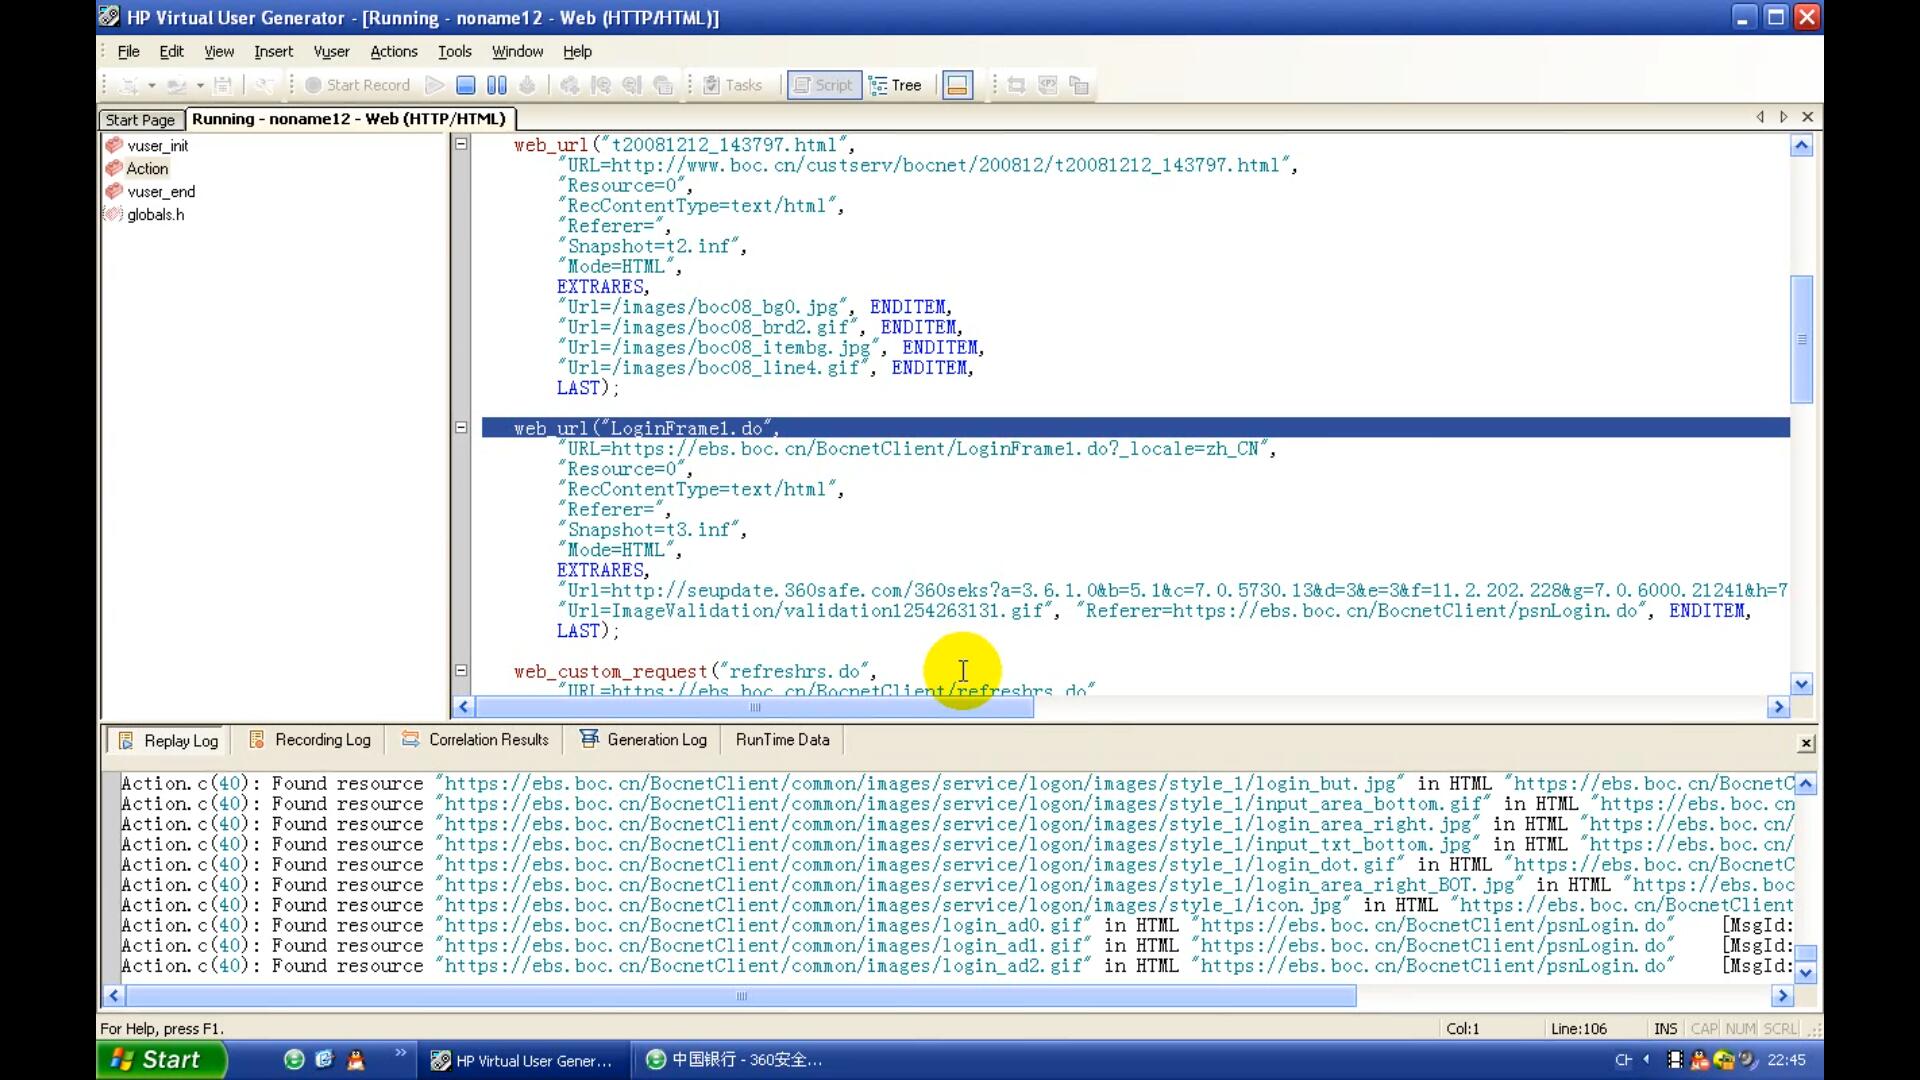Open the open-script dropdown arrow
Screen dimensions: 1920x1080
tap(200, 85)
